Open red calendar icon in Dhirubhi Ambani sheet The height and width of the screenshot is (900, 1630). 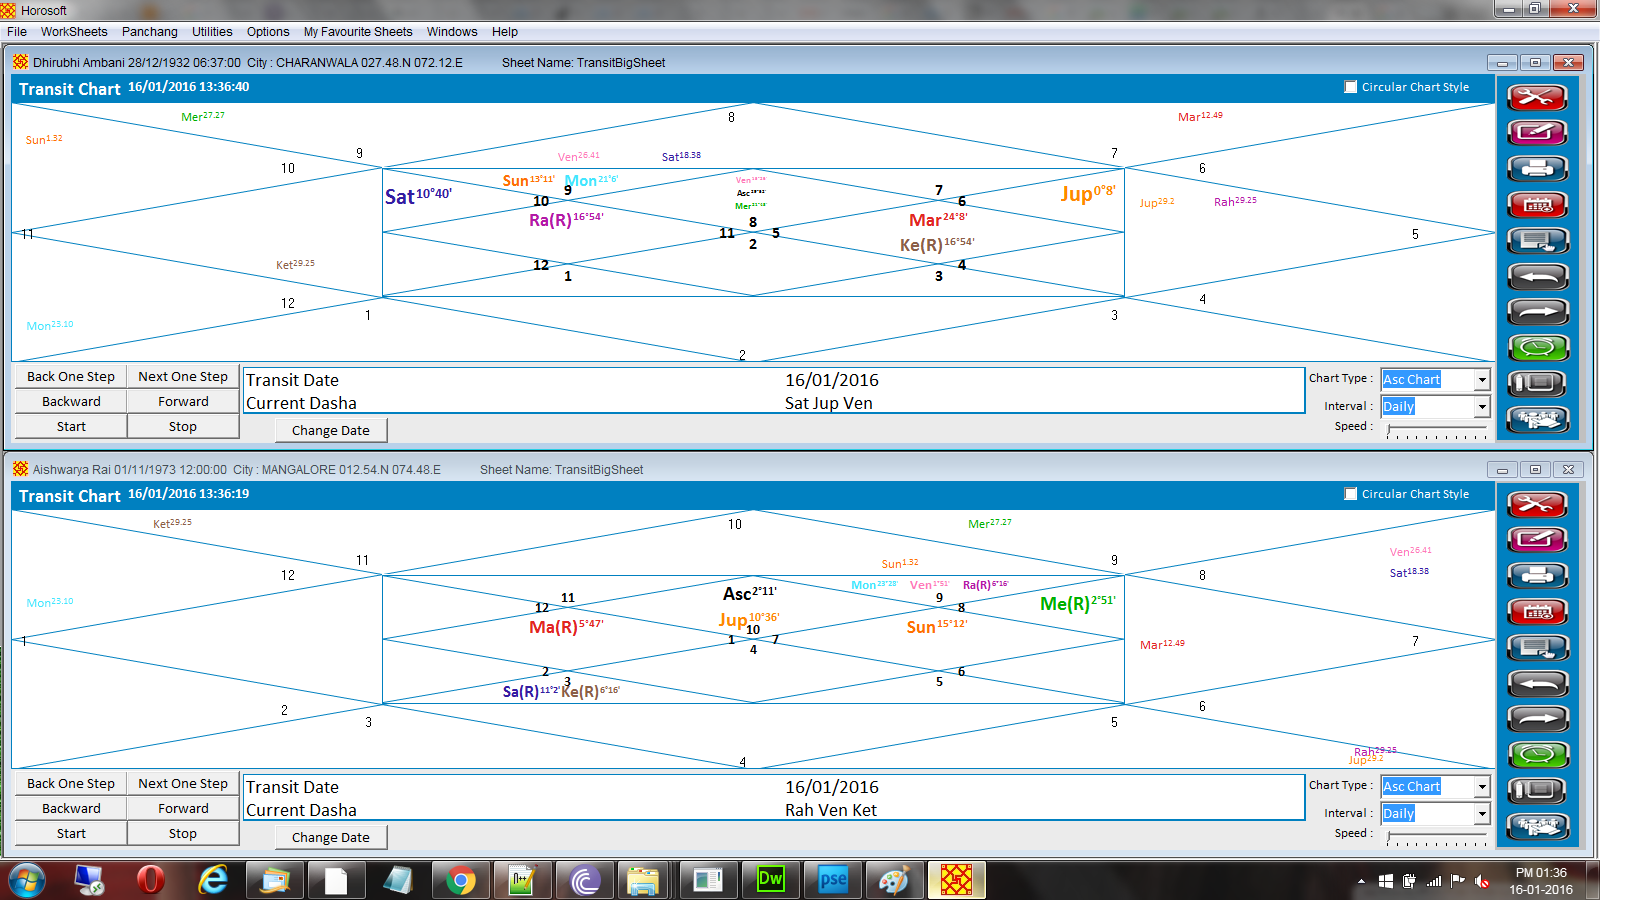coord(1537,205)
